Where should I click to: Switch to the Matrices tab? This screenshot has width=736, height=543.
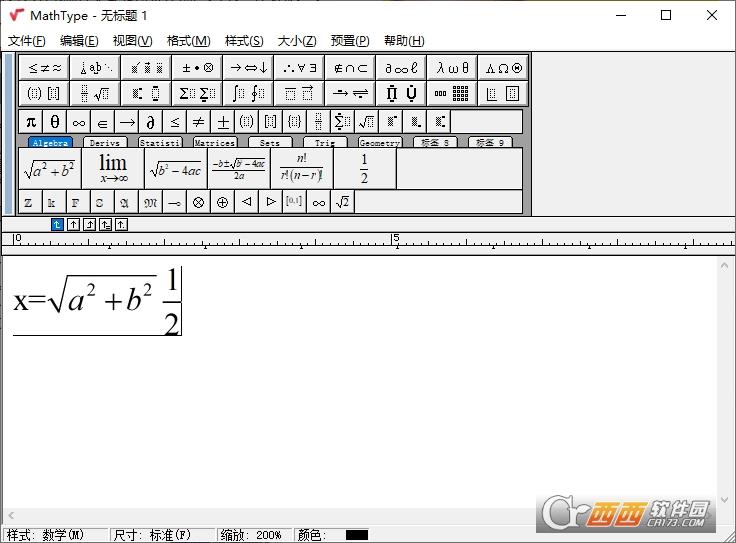[x=215, y=143]
